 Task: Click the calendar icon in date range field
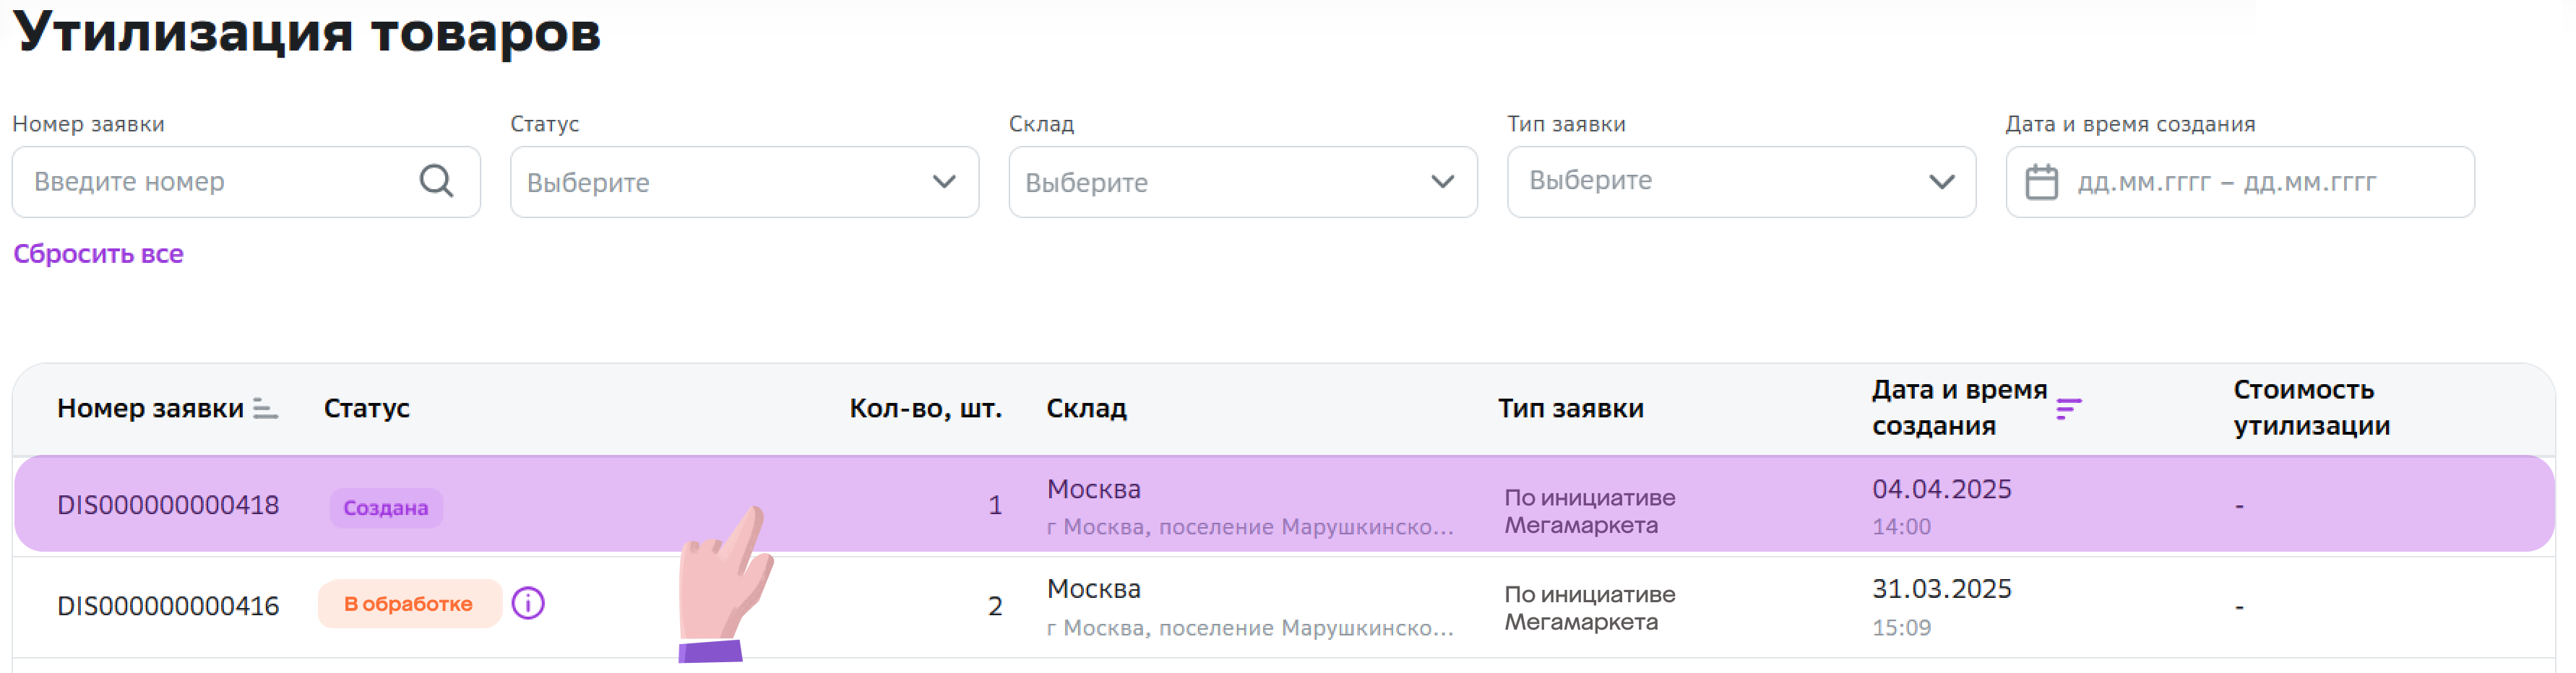2041,182
